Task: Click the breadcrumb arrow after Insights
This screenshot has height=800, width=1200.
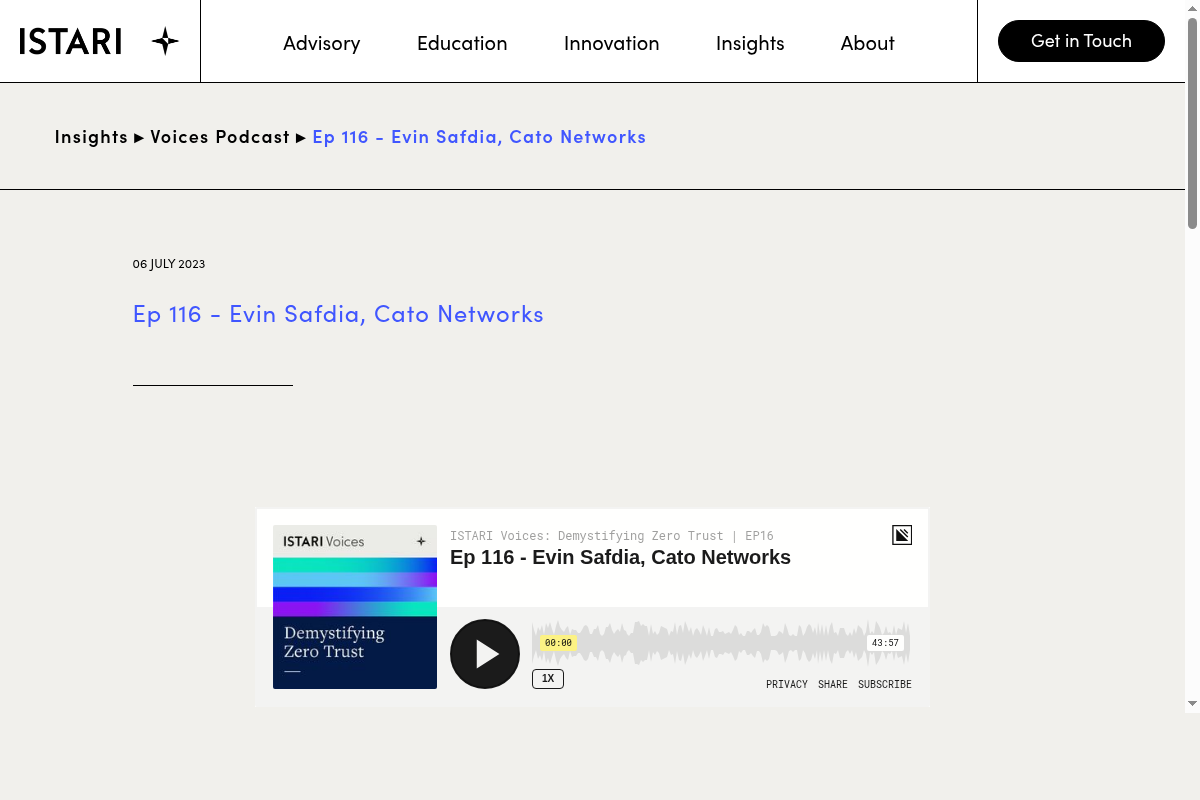Action: [x=139, y=137]
